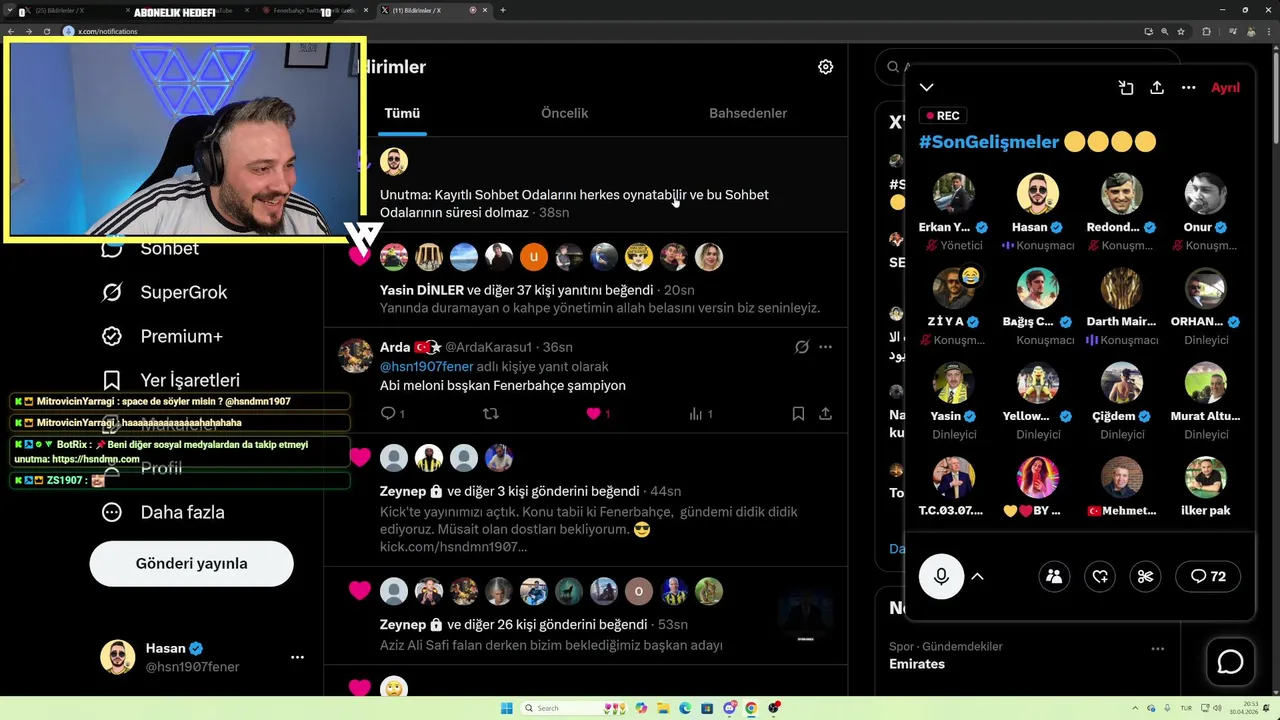Leave the Space with Ayrıl button
The height and width of the screenshot is (720, 1280).
pyautogui.click(x=1225, y=88)
